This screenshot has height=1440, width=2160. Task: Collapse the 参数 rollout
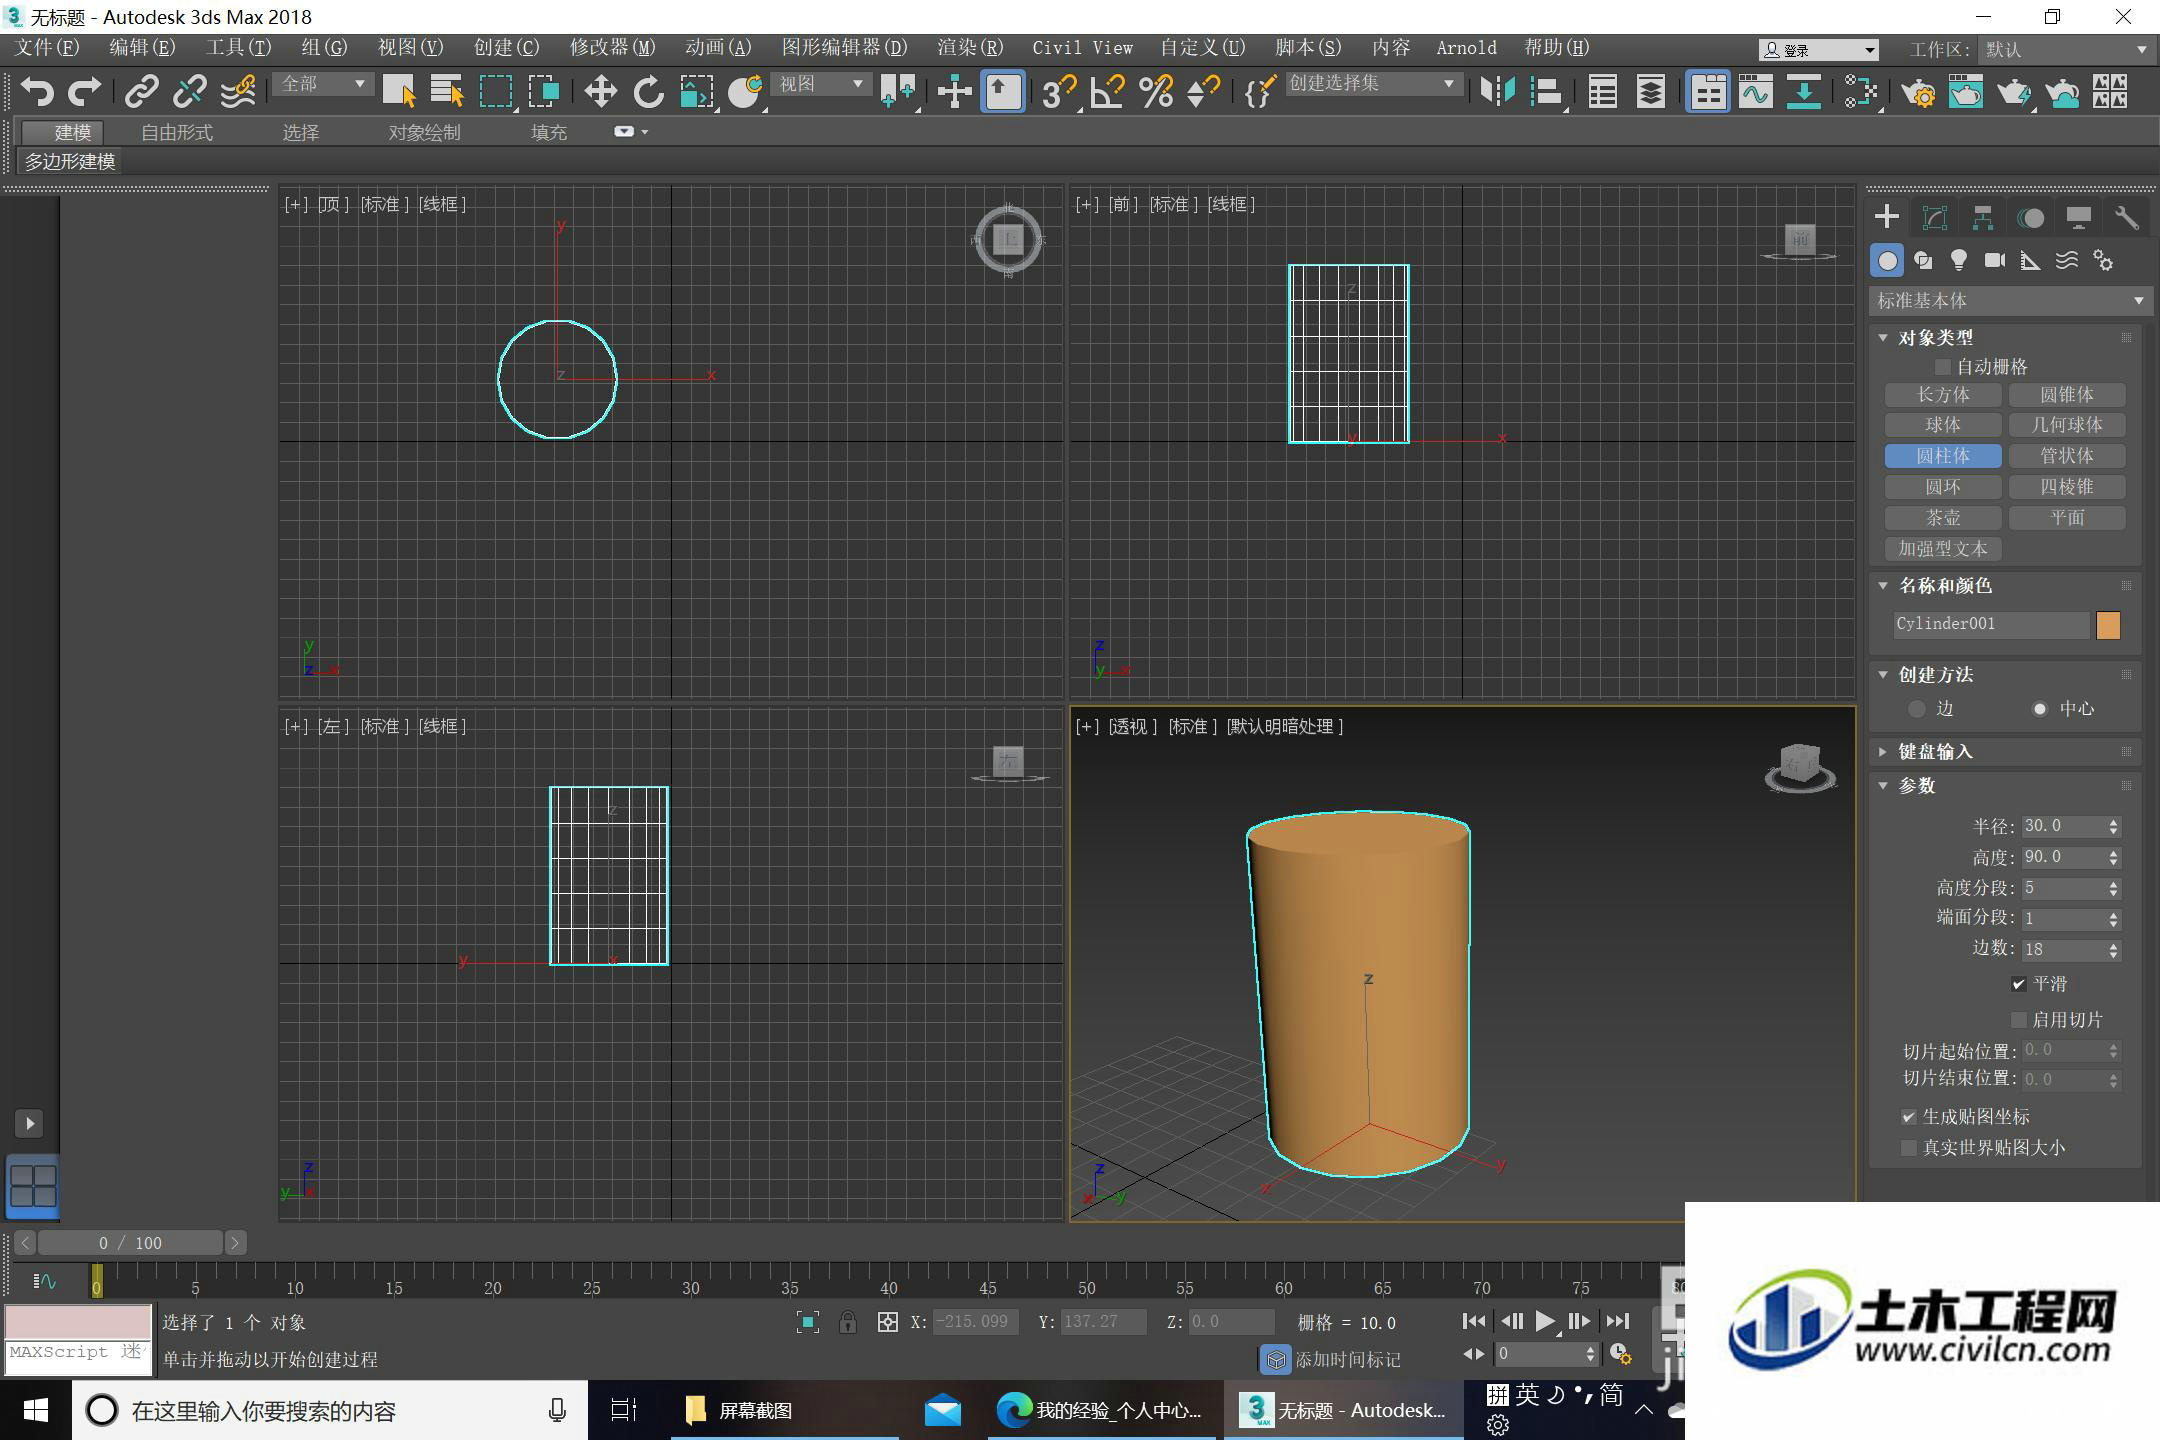1883,785
